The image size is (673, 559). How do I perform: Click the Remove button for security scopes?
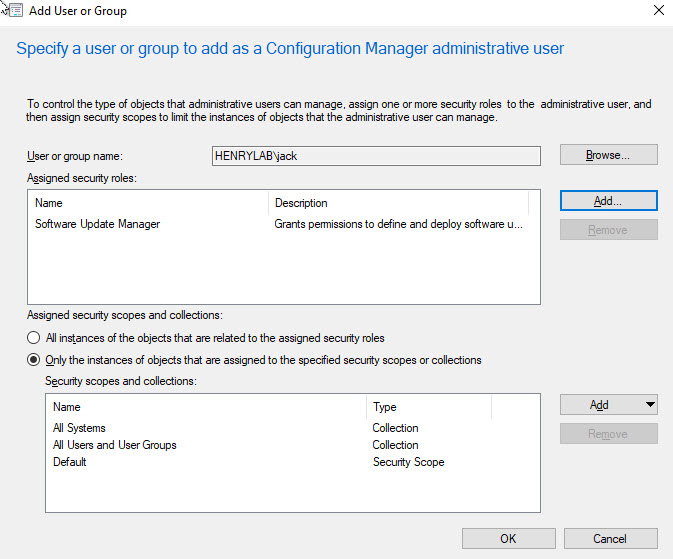(608, 434)
